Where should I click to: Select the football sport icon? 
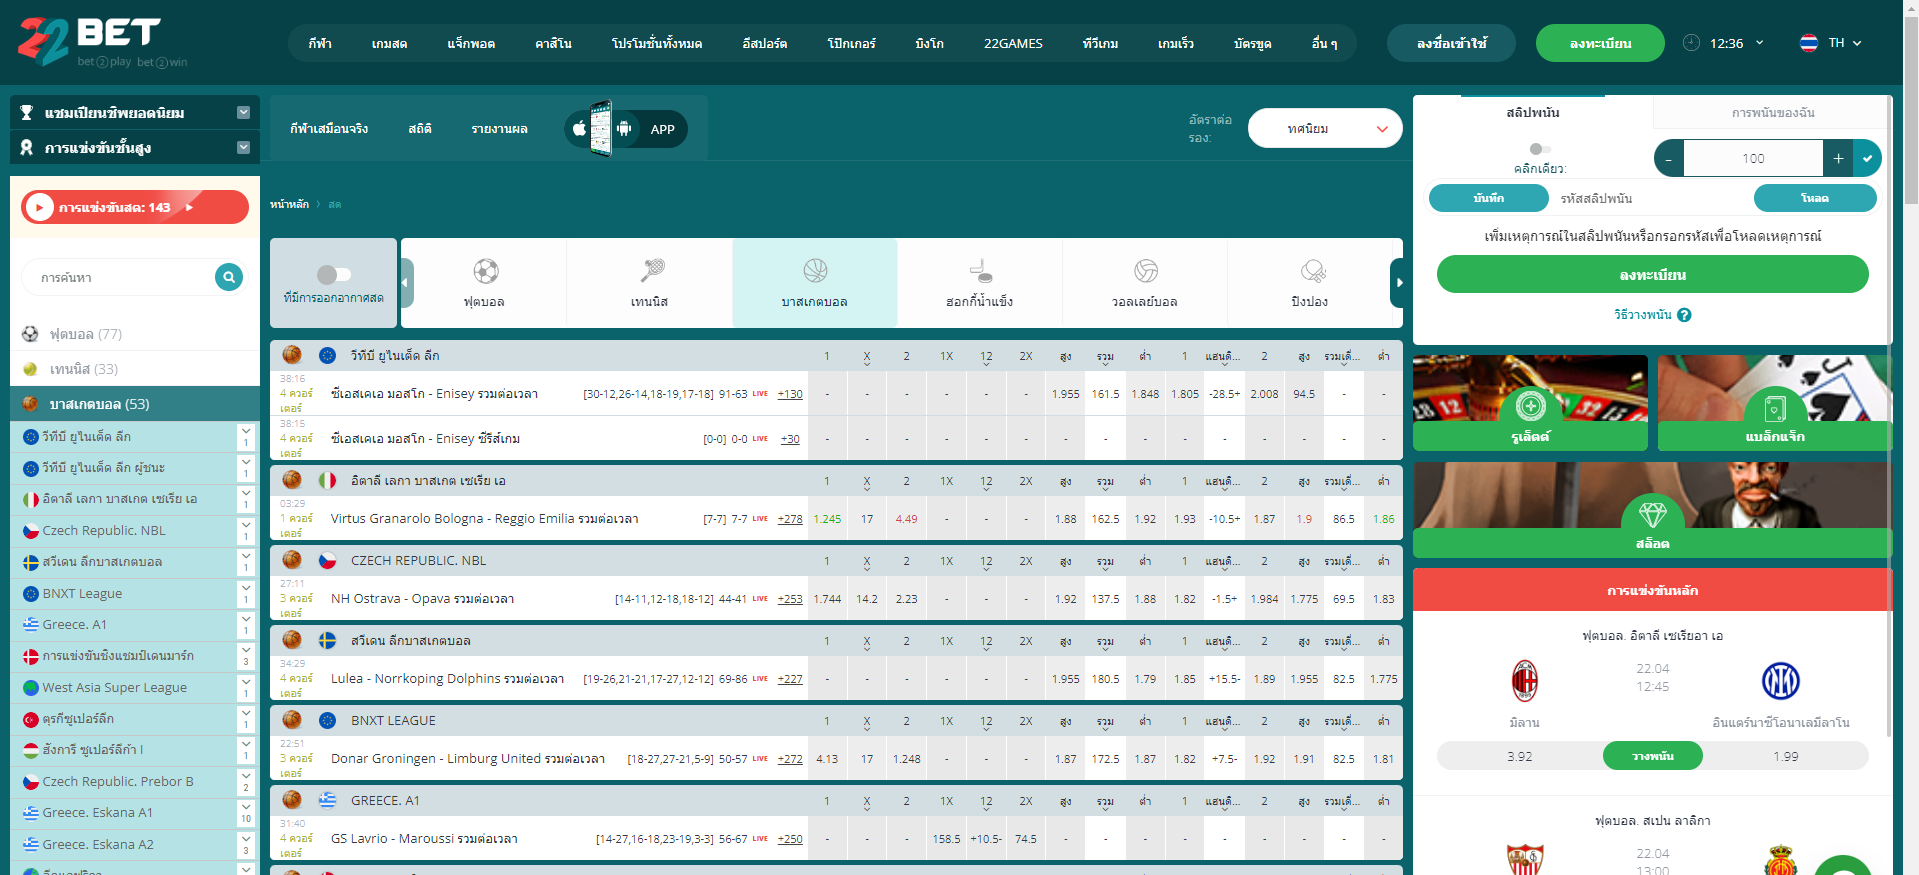click(x=485, y=271)
